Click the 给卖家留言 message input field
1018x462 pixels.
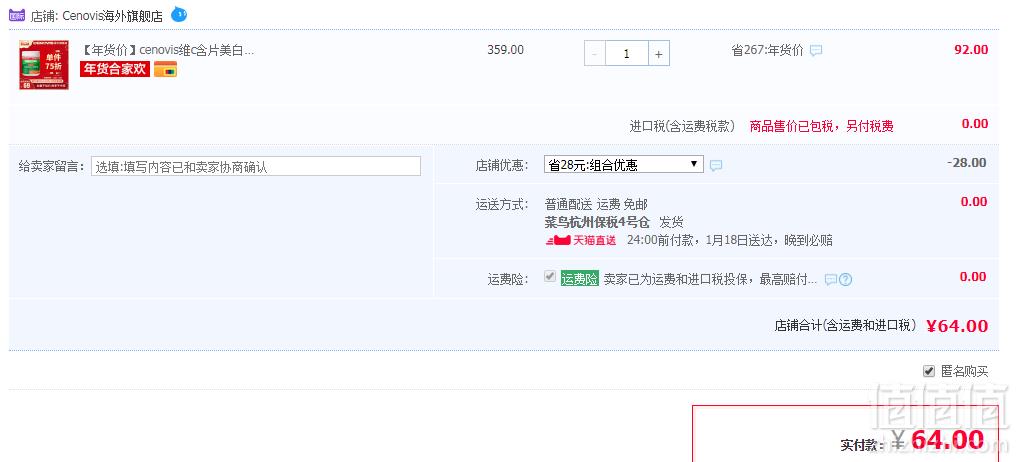(256, 166)
